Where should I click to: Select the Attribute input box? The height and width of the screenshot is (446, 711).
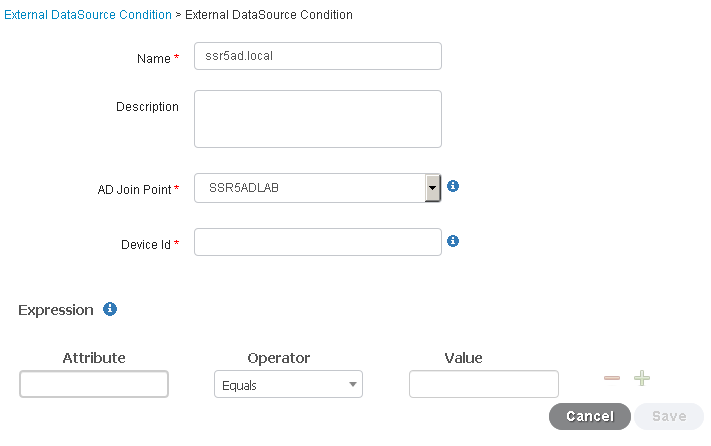pyautogui.click(x=94, y=384)
